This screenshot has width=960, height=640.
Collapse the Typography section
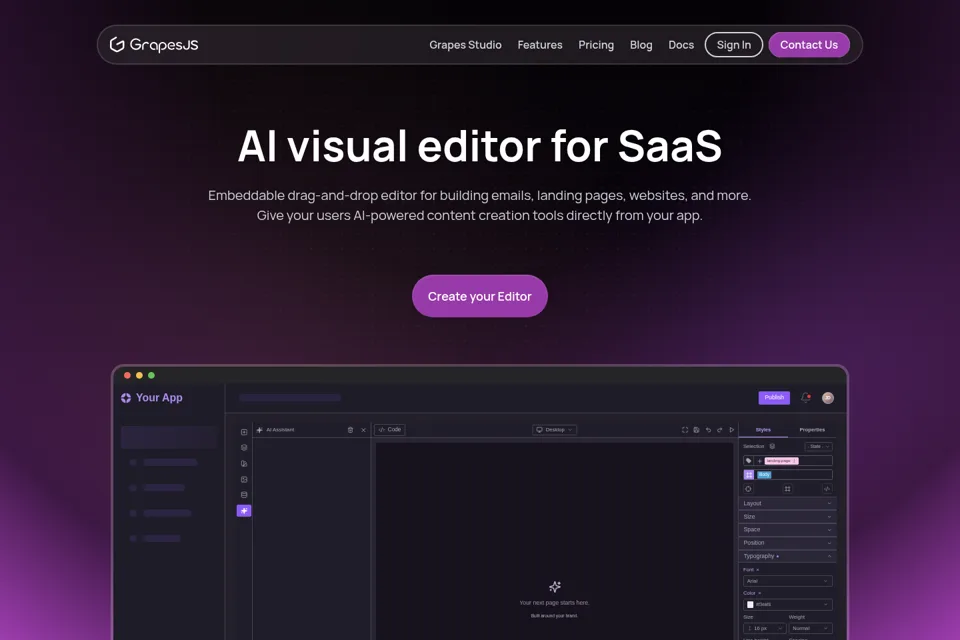tap(787, 556)
